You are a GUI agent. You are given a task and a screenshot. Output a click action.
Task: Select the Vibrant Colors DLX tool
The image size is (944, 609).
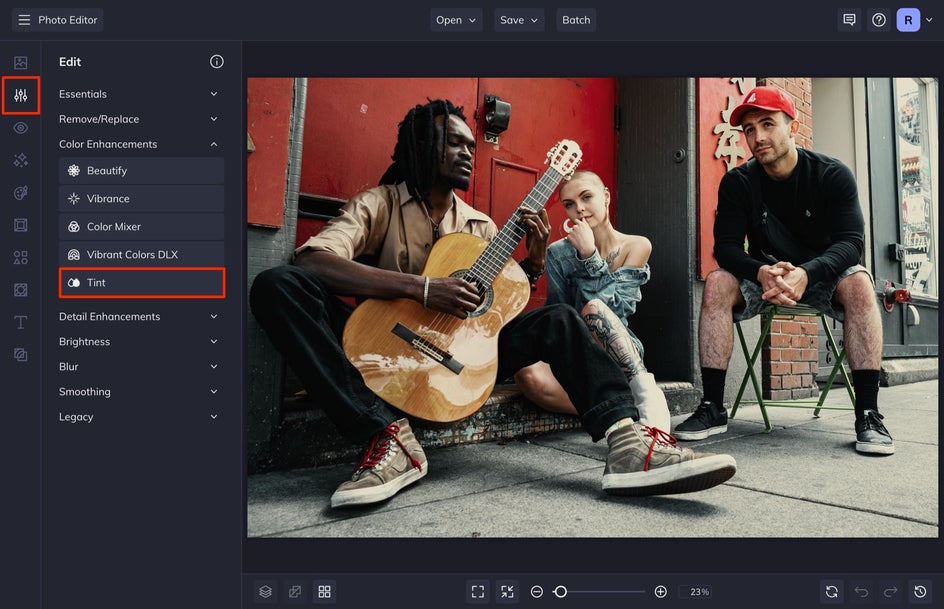pos(141,255)
